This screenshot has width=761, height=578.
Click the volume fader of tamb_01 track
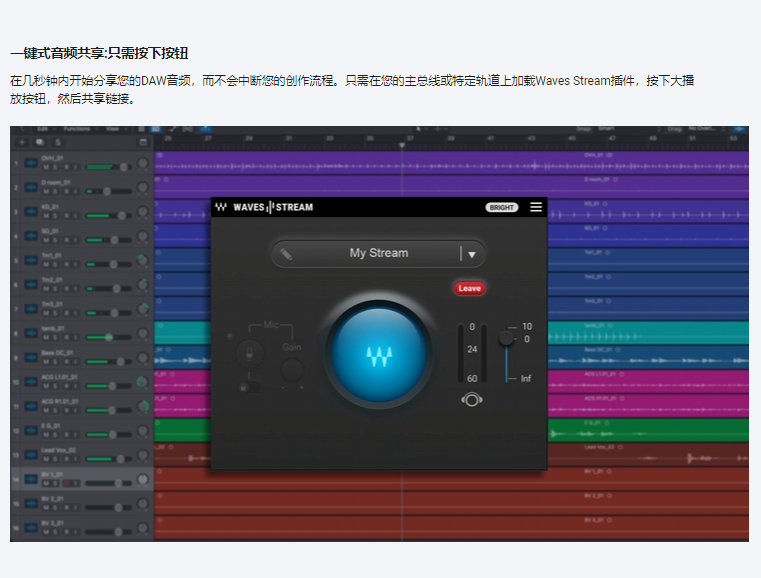click(109, 337)
